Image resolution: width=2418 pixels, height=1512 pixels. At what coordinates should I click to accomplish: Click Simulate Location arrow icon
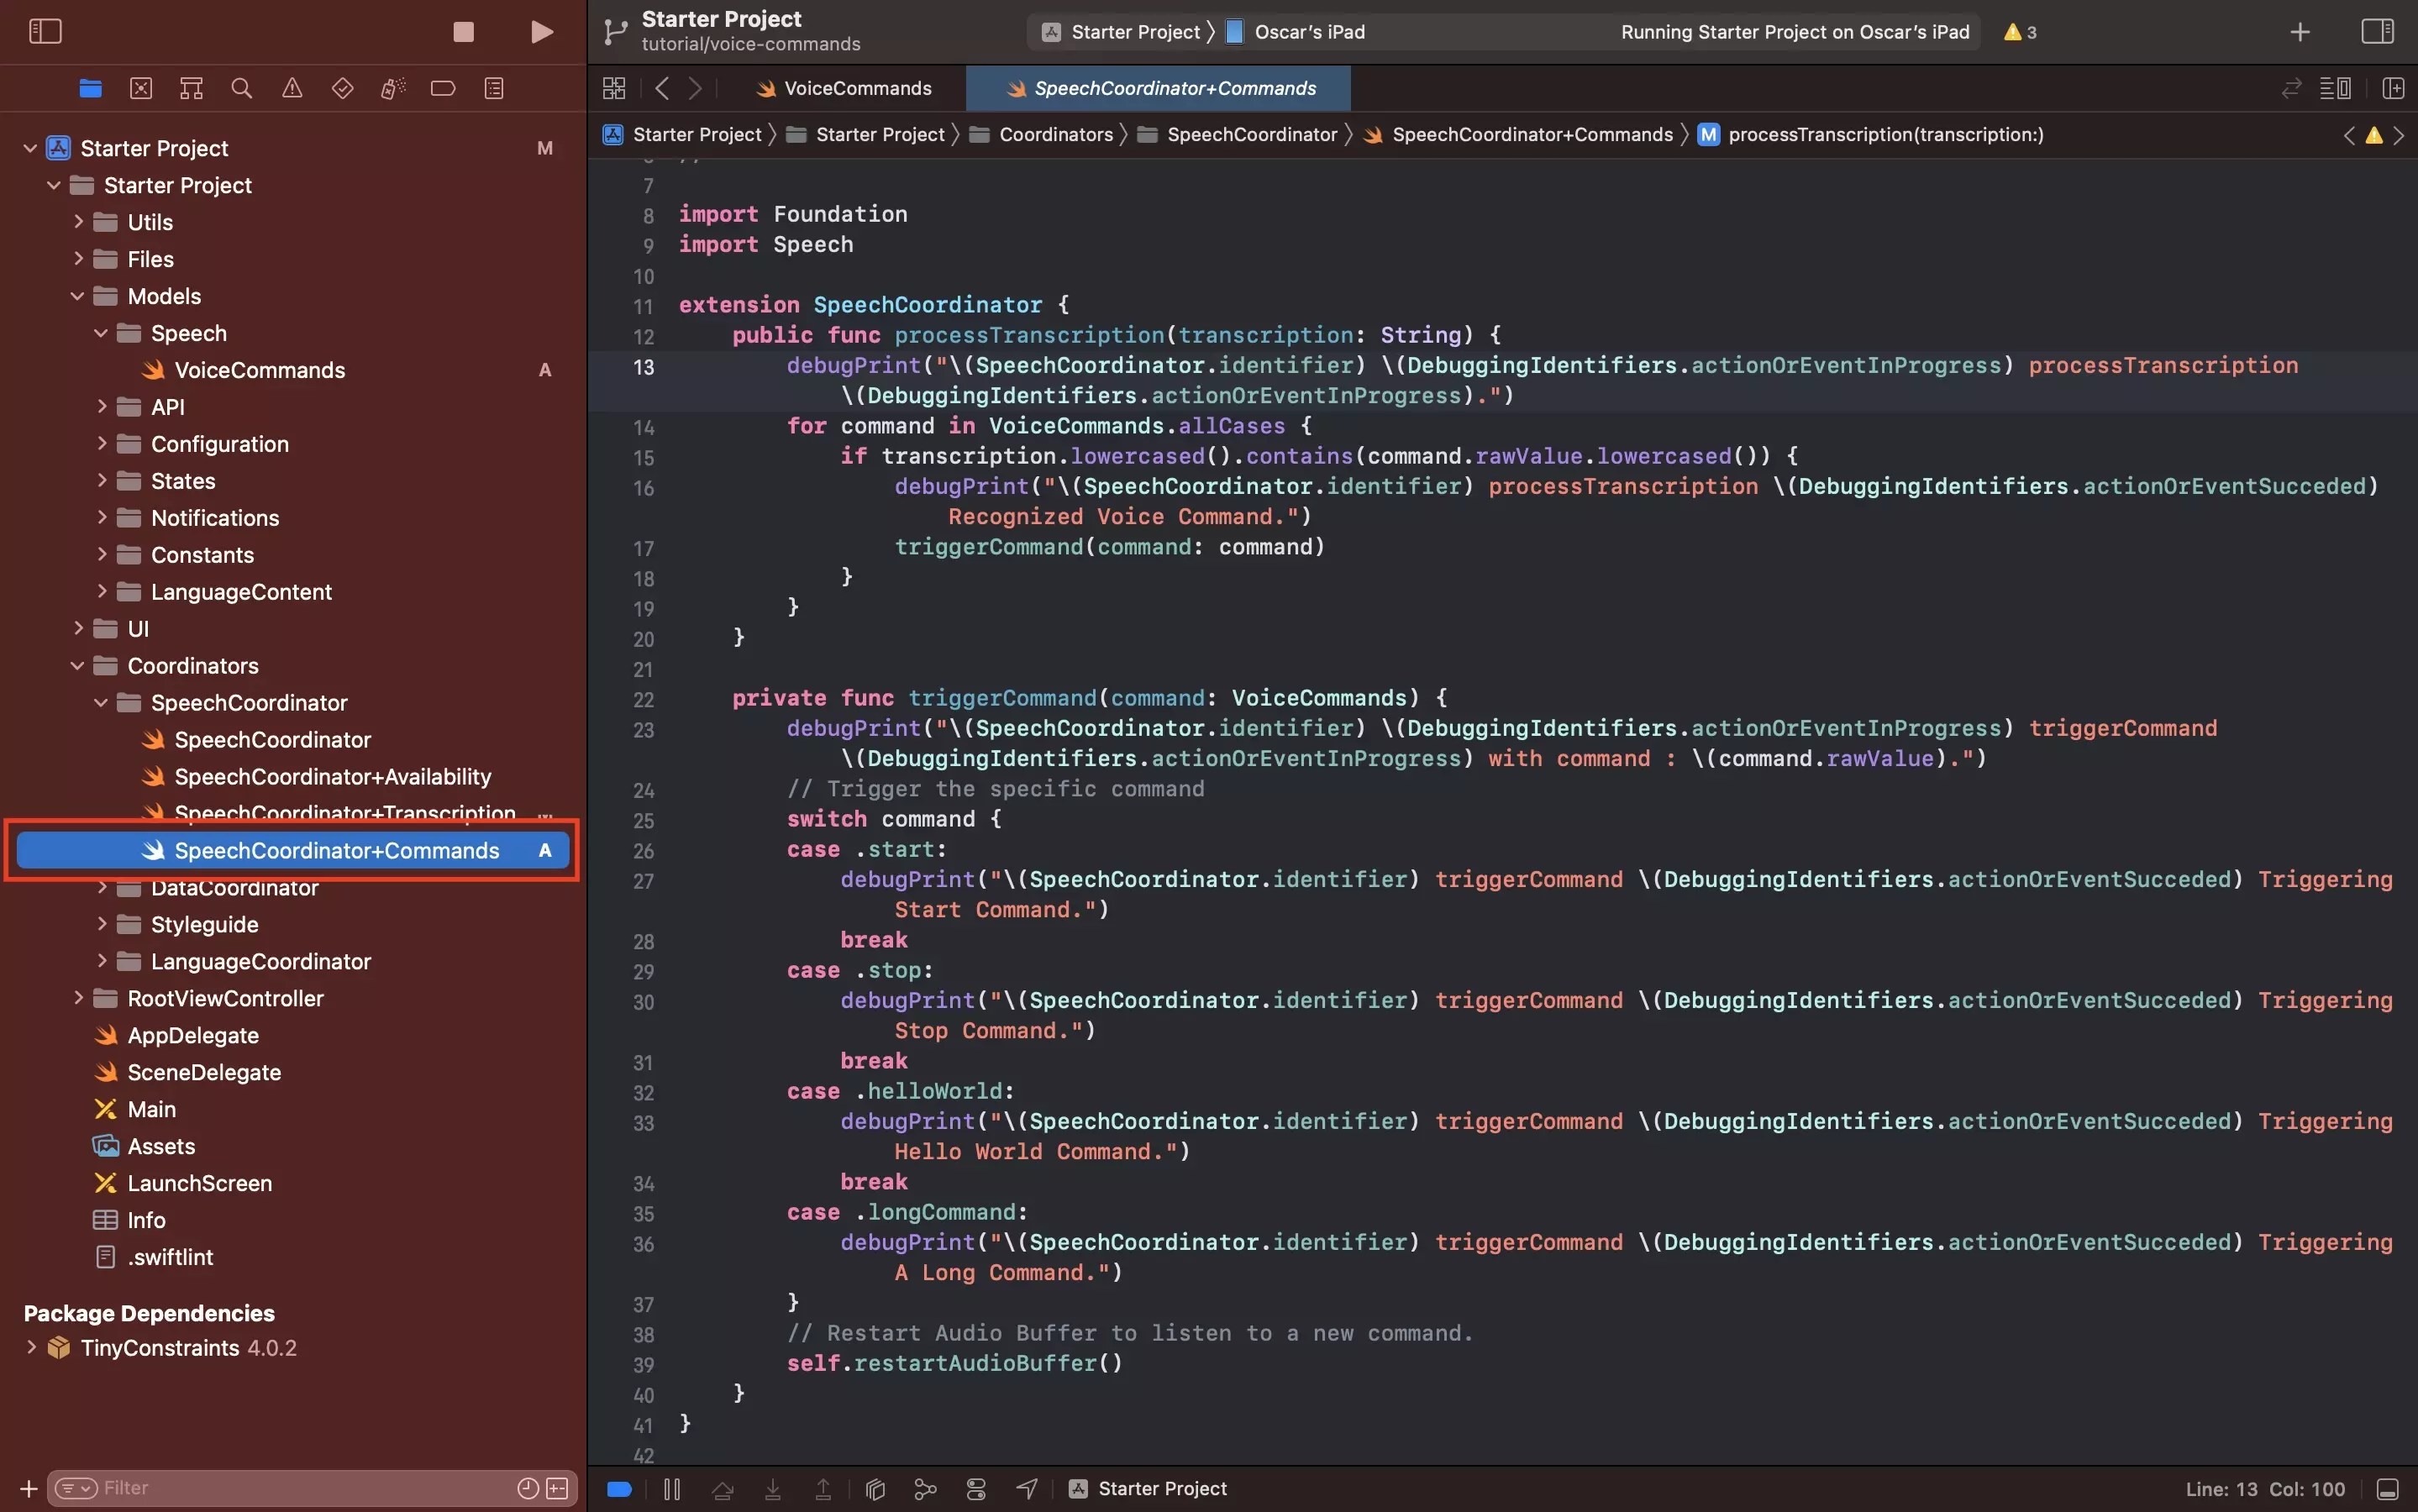(1027, 1489)
